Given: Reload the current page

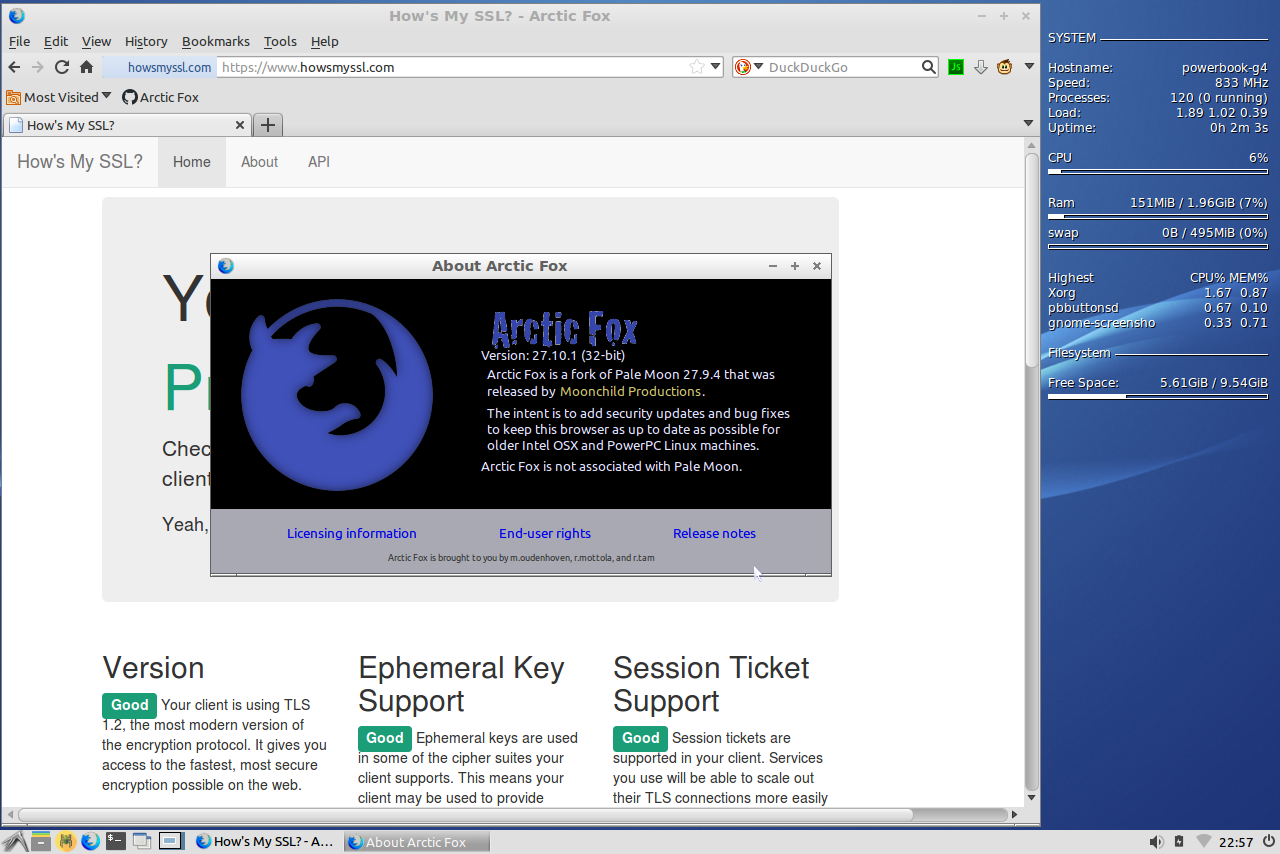Looking at the screenshot, I should 62,67.
